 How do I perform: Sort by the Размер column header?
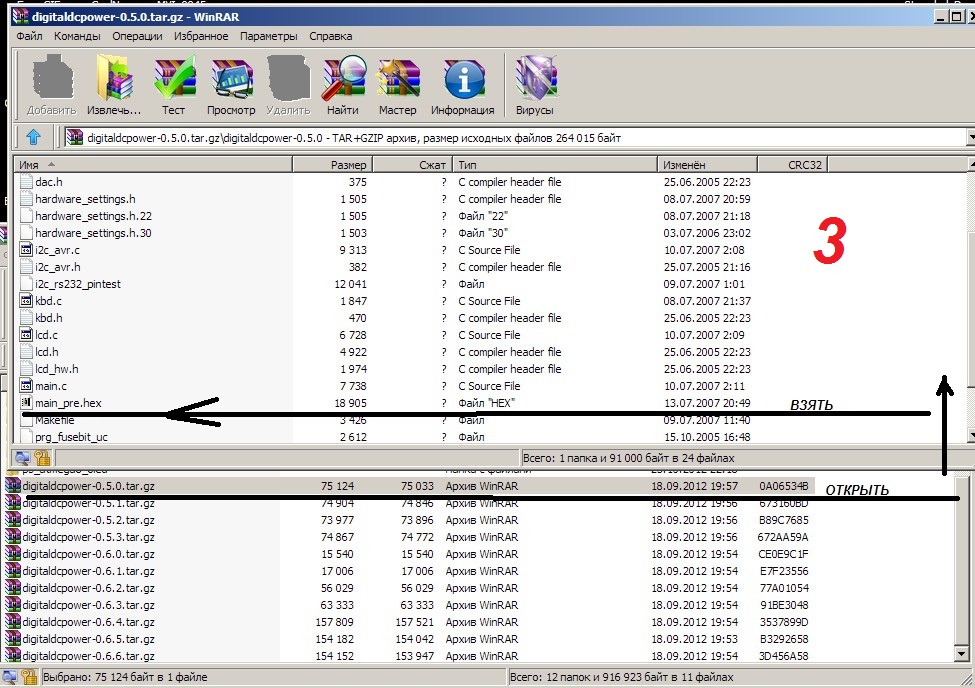coord(332,165)
